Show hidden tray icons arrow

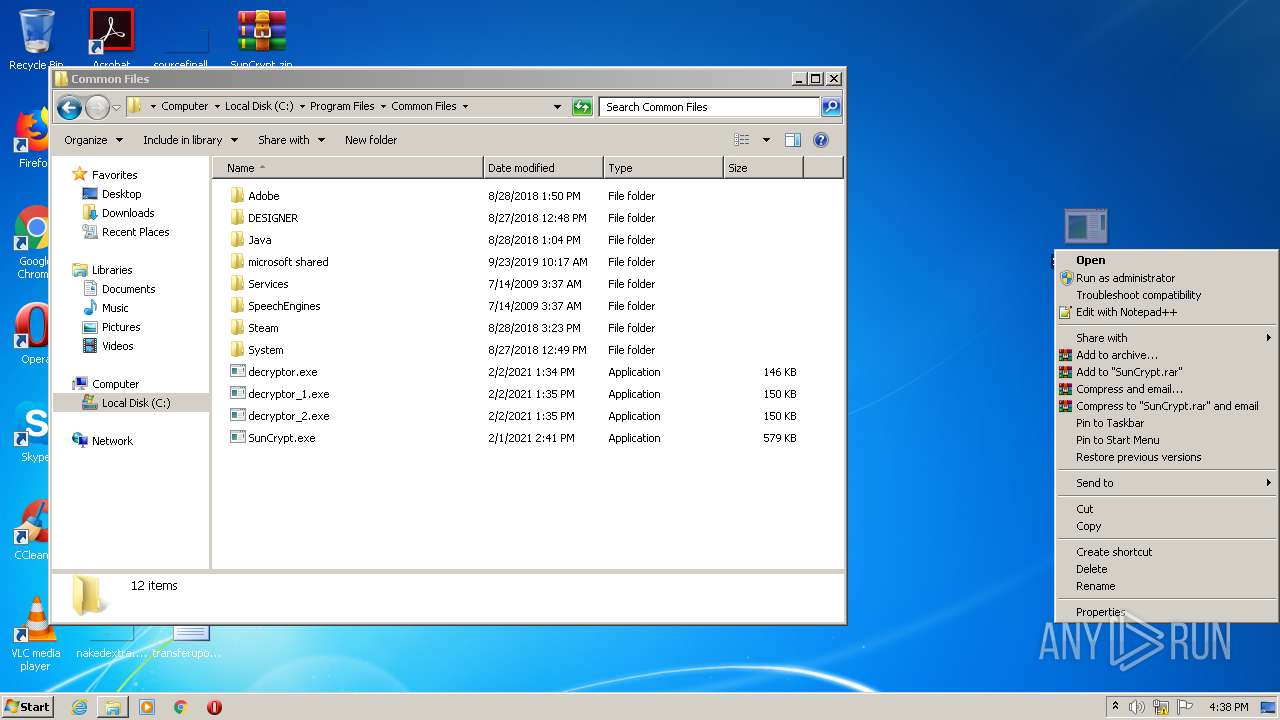1114,707
